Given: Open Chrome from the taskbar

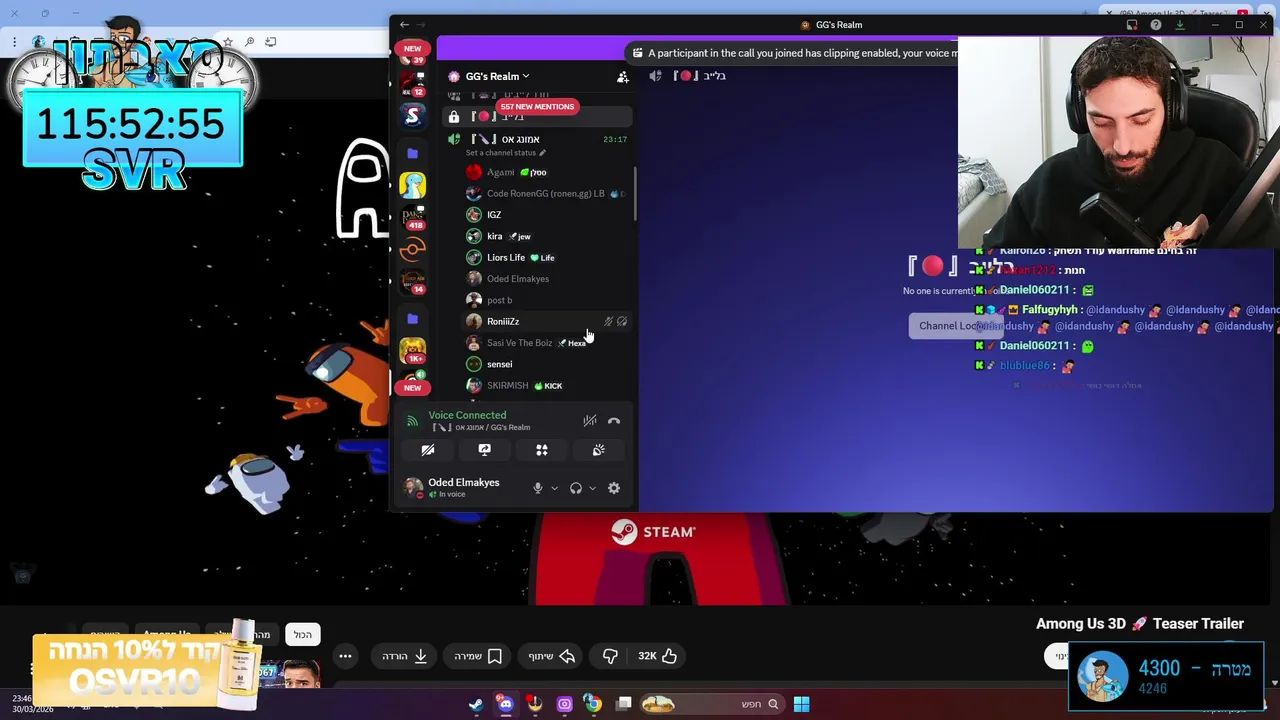Looking at the screenshot, I should tap(593, 704).
